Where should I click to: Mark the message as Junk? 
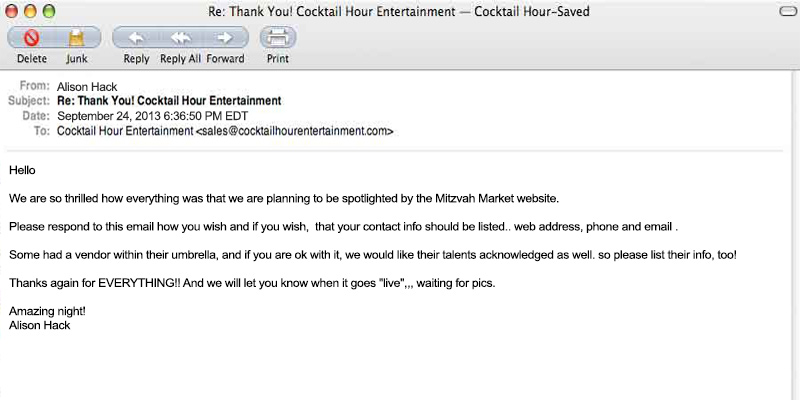click(77, 39)
